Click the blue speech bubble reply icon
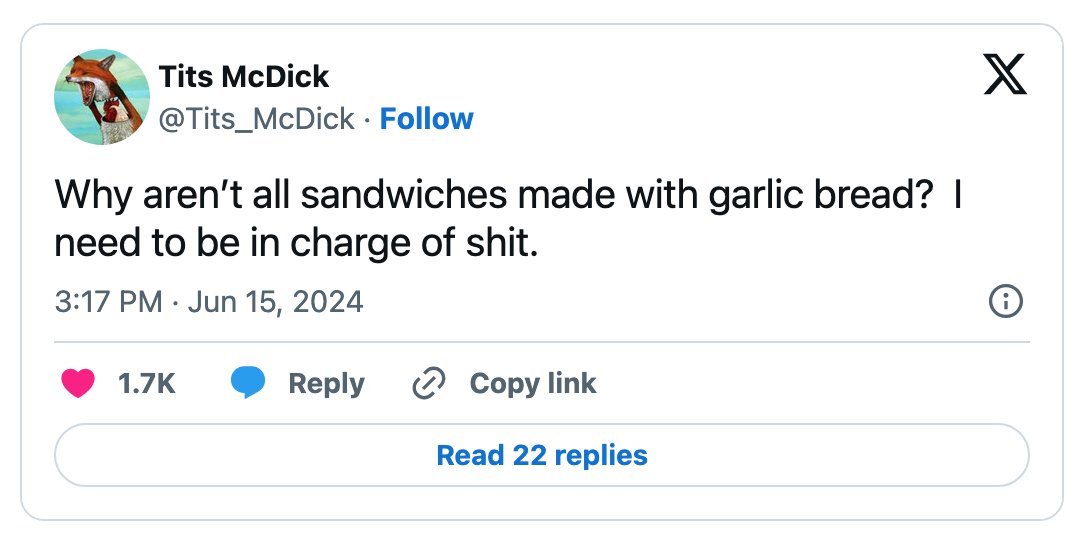The width and height of the screenshot is (1087, 539). (x=247, y=383)
